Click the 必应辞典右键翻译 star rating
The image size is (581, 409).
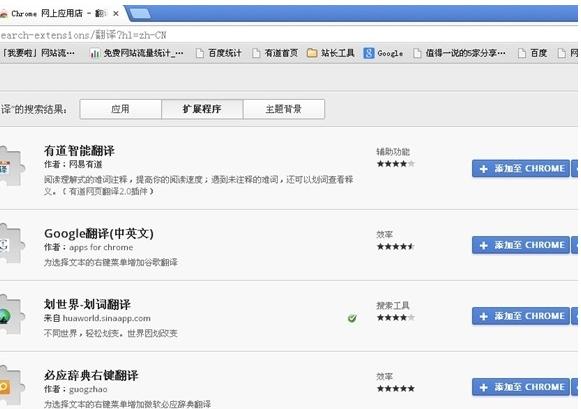pyautogui.click(x=395, y=389)
